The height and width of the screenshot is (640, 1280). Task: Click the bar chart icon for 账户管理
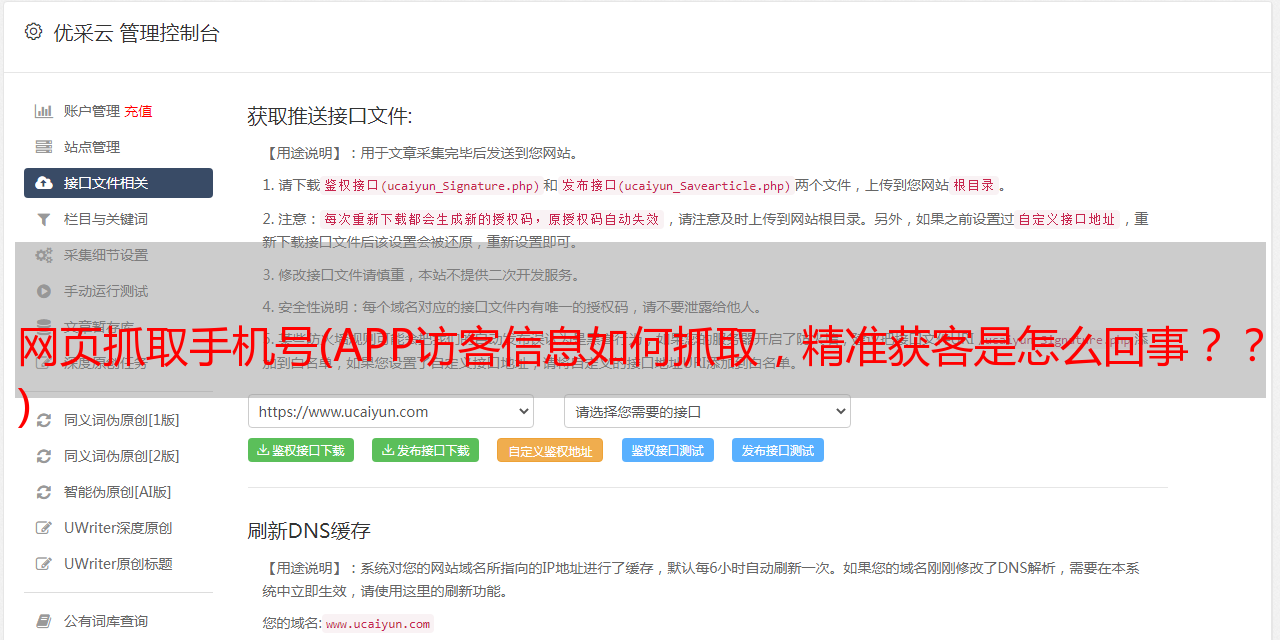pos(44,111)
